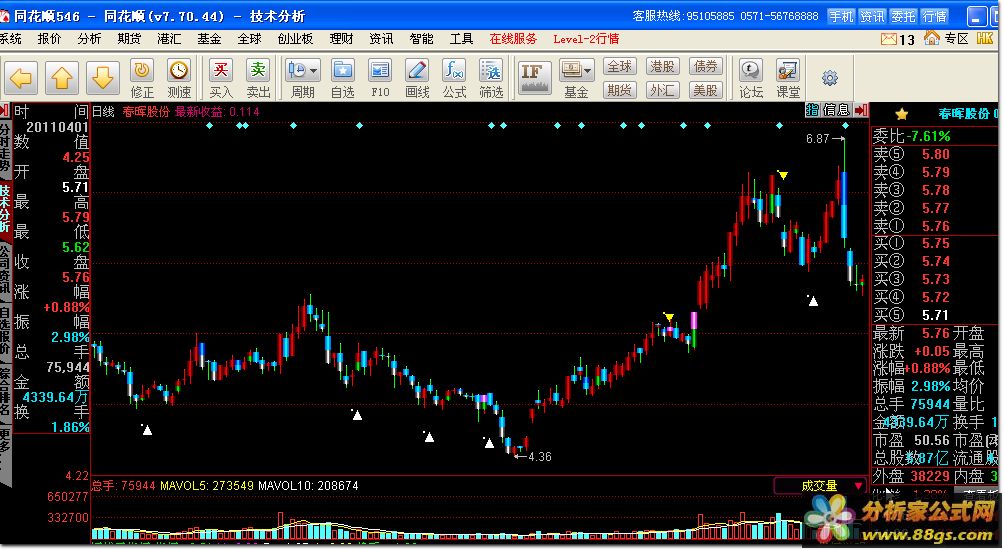This screenshot has height=550, width=1004.
Task: Open the 修正 data correction tool
Action: [x=142, y=79]
